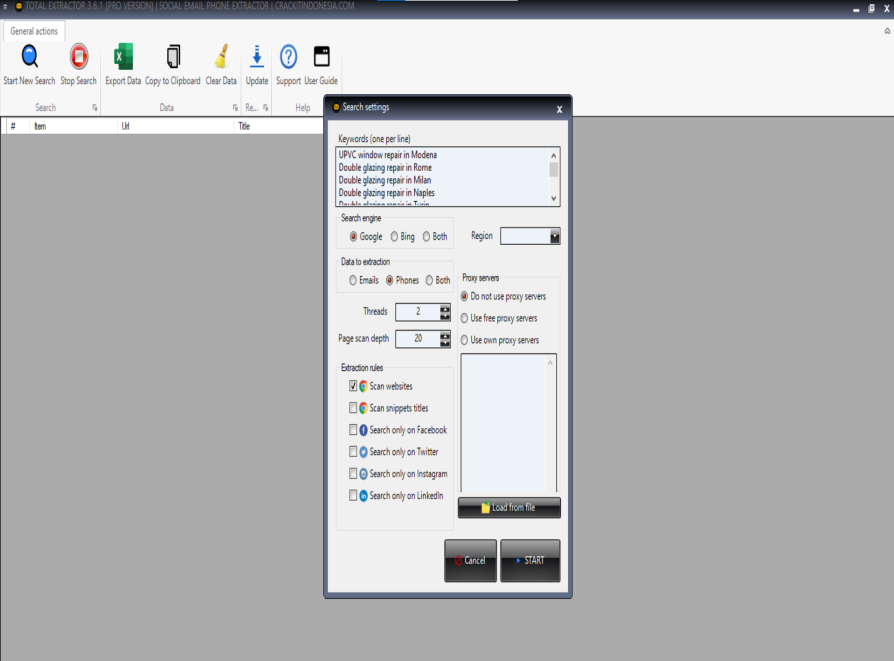
Task: Enable the Scan snippets titles checkbox
Action: (353, 408)
